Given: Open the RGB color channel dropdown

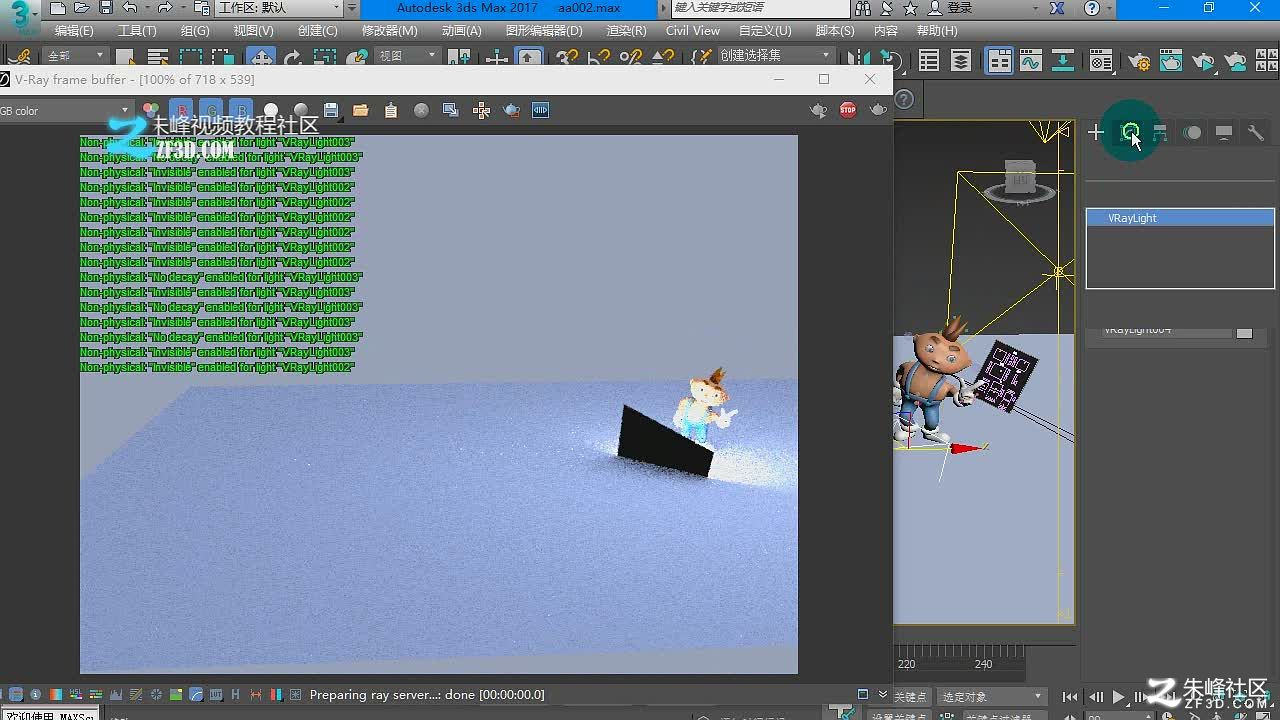Looking at the screenshot, I should click(x=65, y=110).
